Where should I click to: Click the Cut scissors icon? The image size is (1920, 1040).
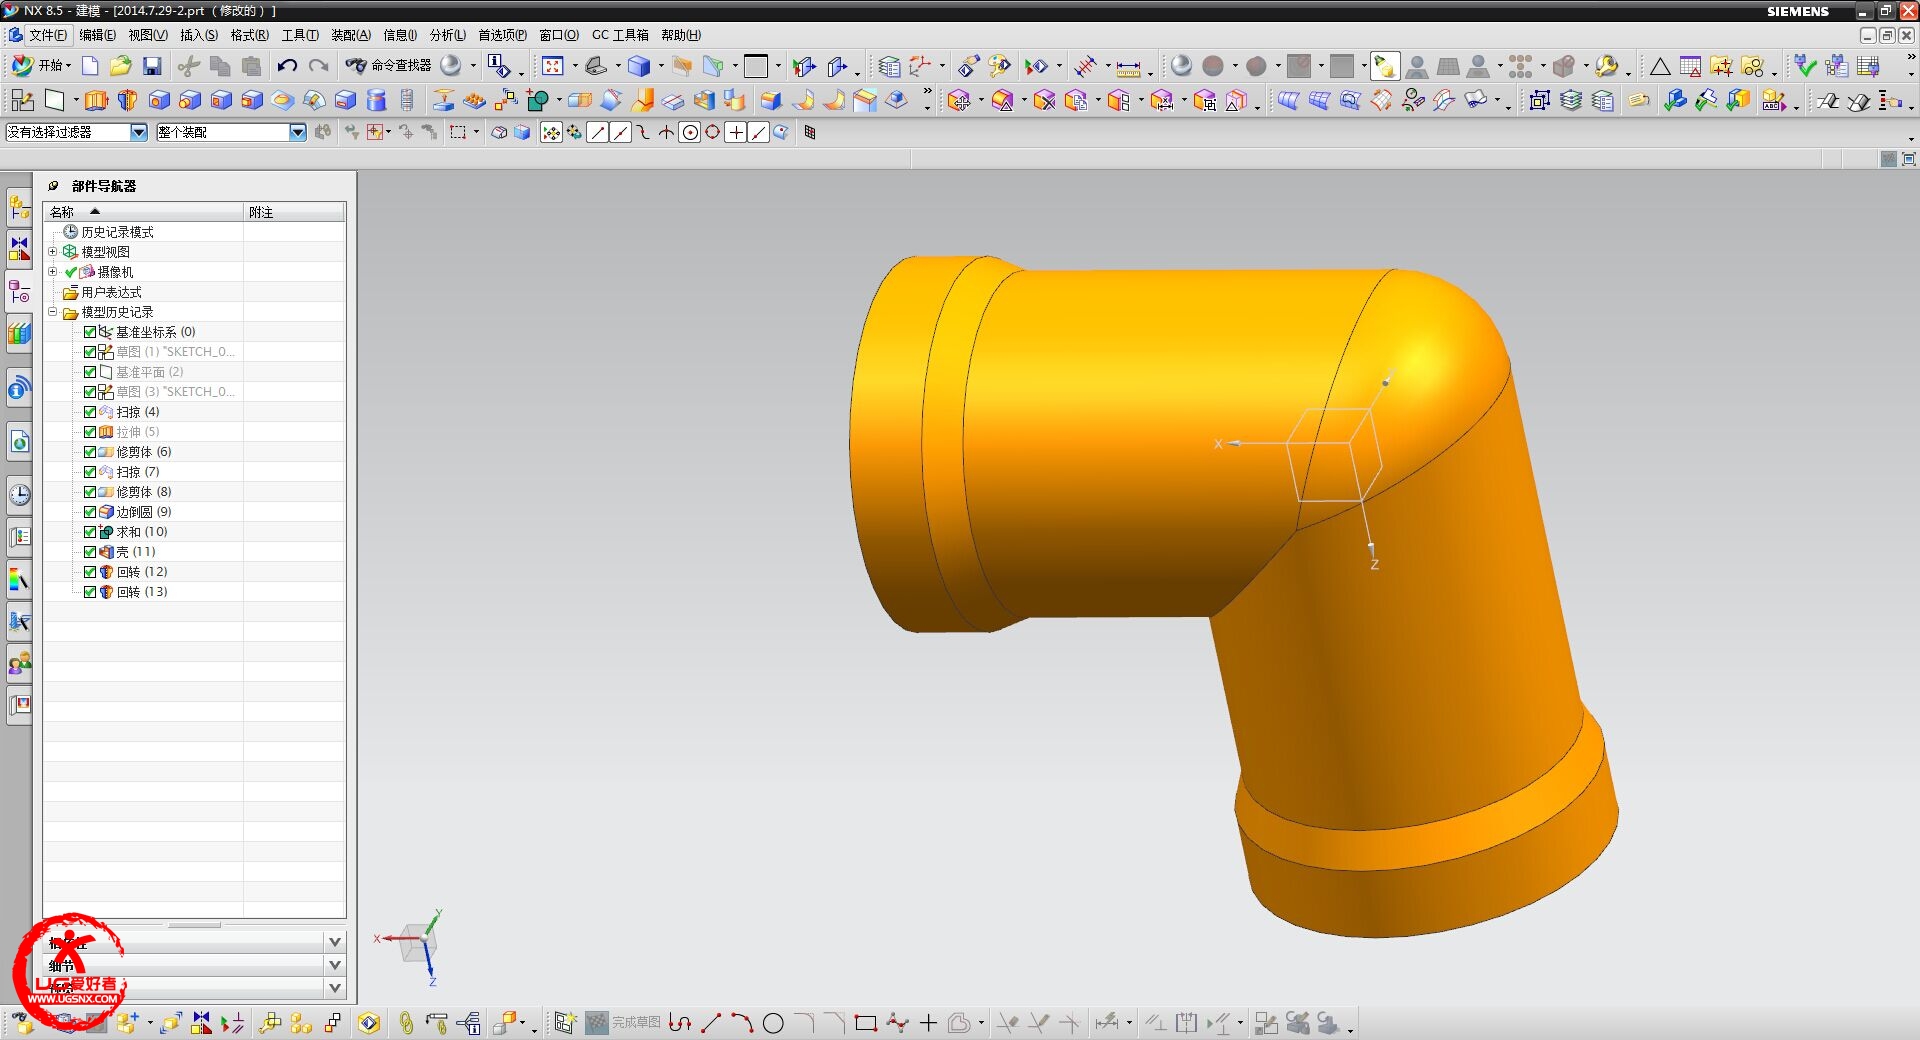[188, 66]
